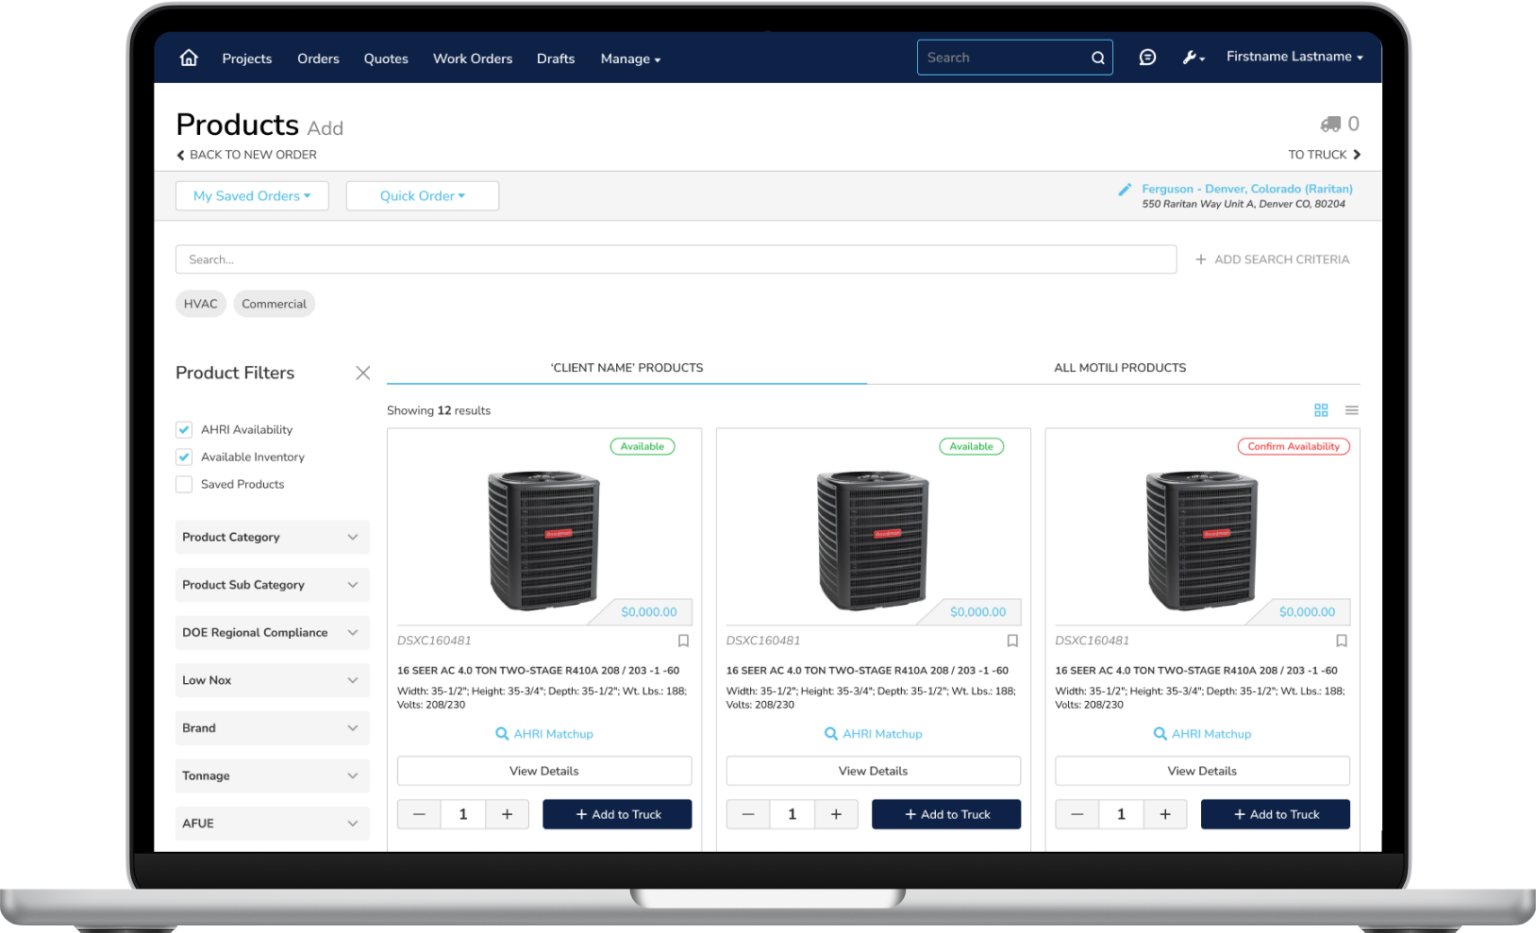This screenshot has height=933, width=1536.
Task: Switch to grid view layout
Action: pyautogui.click(x=1321, y=410)
